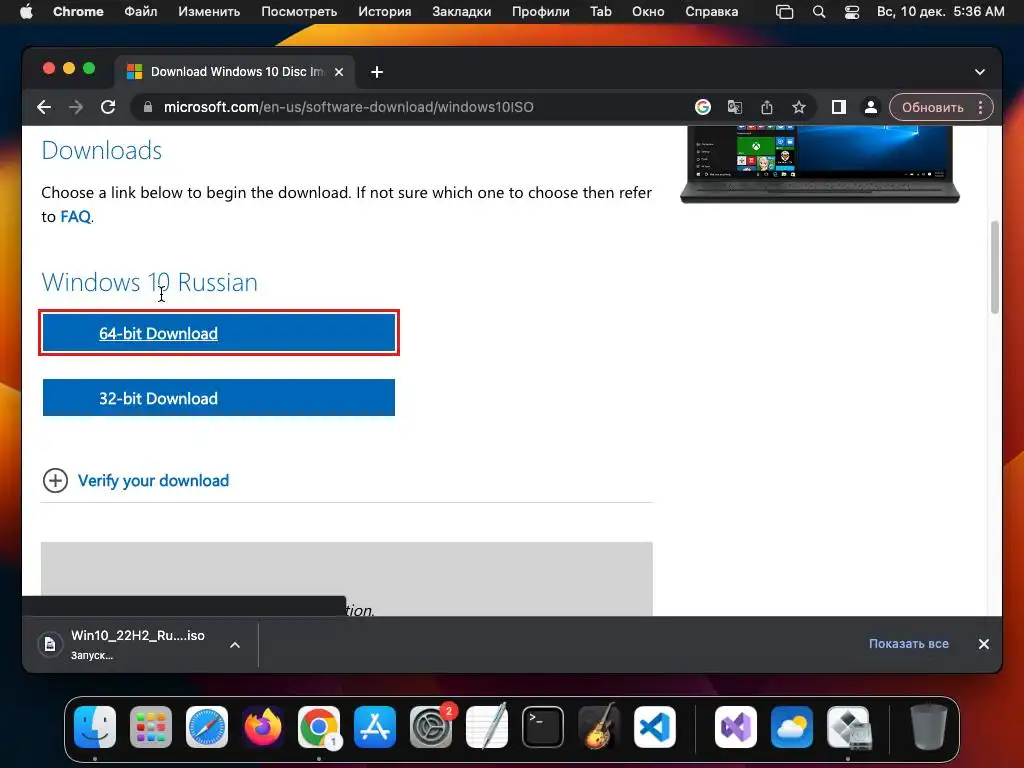
Task: Open the Chrome profile icon
Action: coord(871,107)
